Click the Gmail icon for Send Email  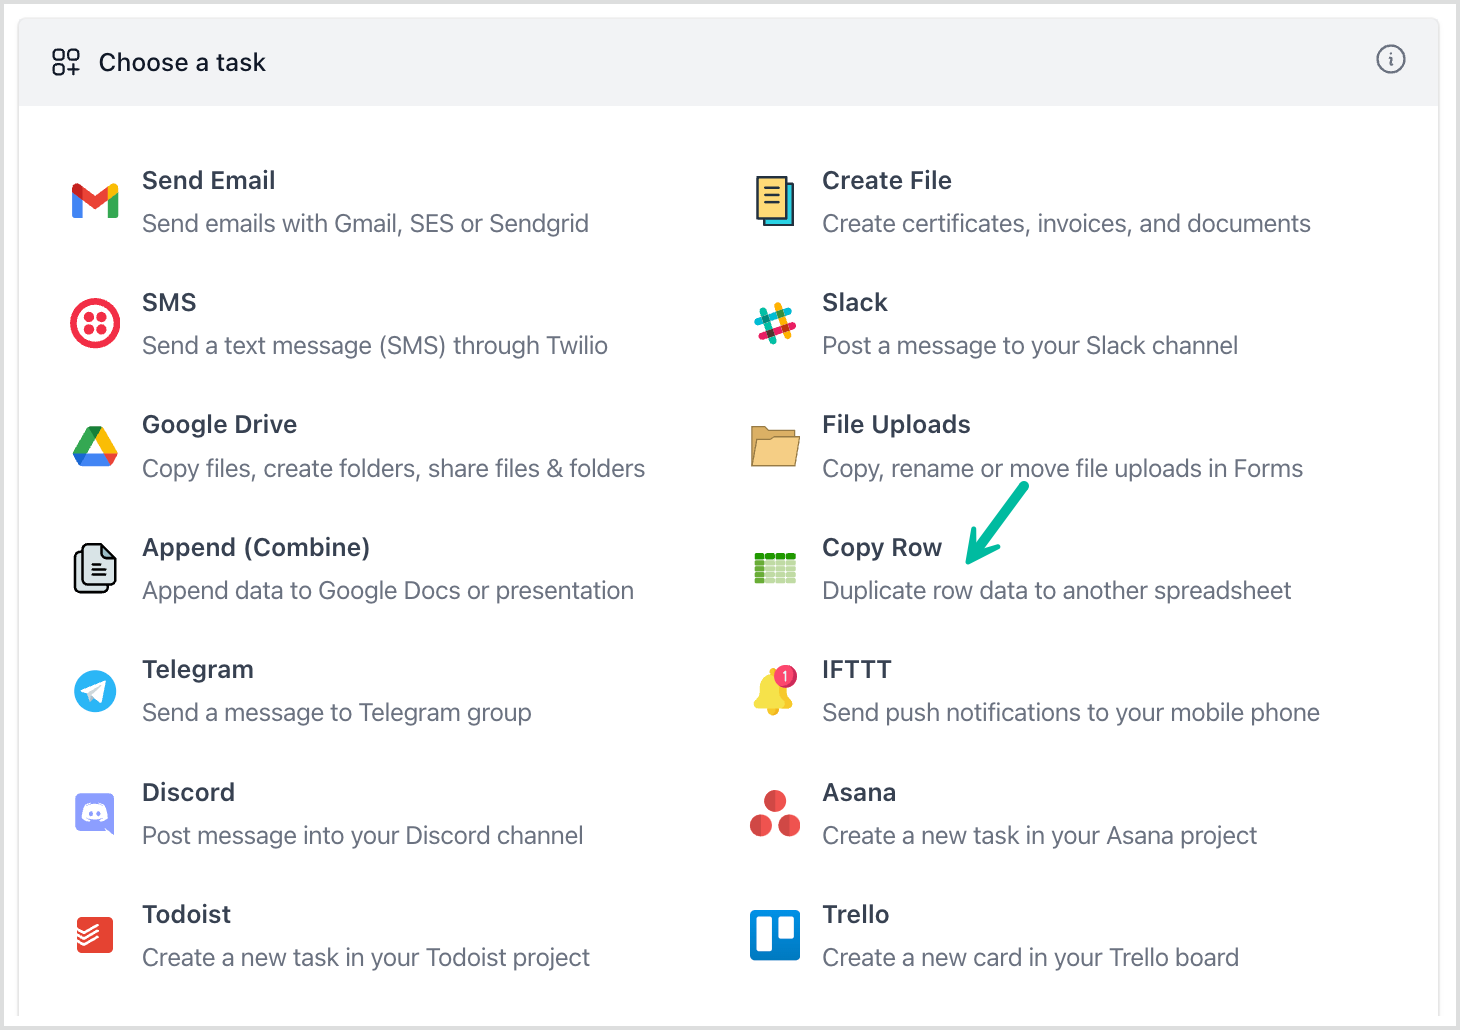(95, 201)
